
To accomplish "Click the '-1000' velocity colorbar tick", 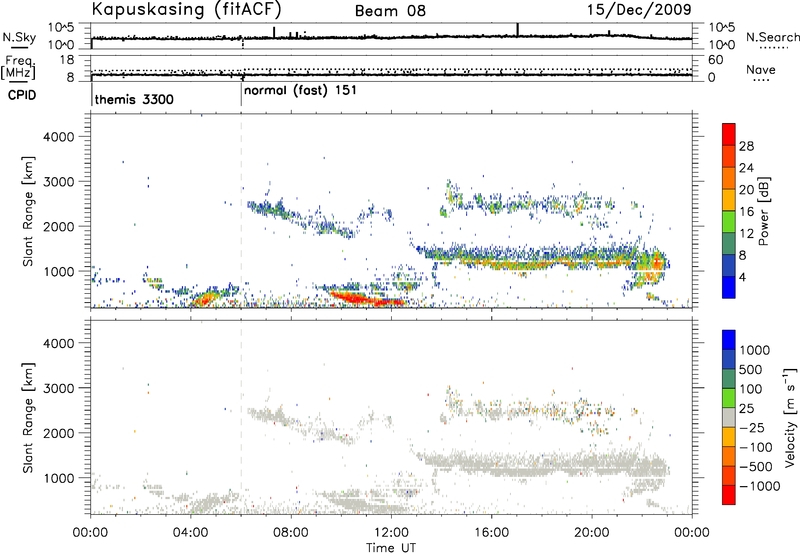I will click(x=759, y=486).
